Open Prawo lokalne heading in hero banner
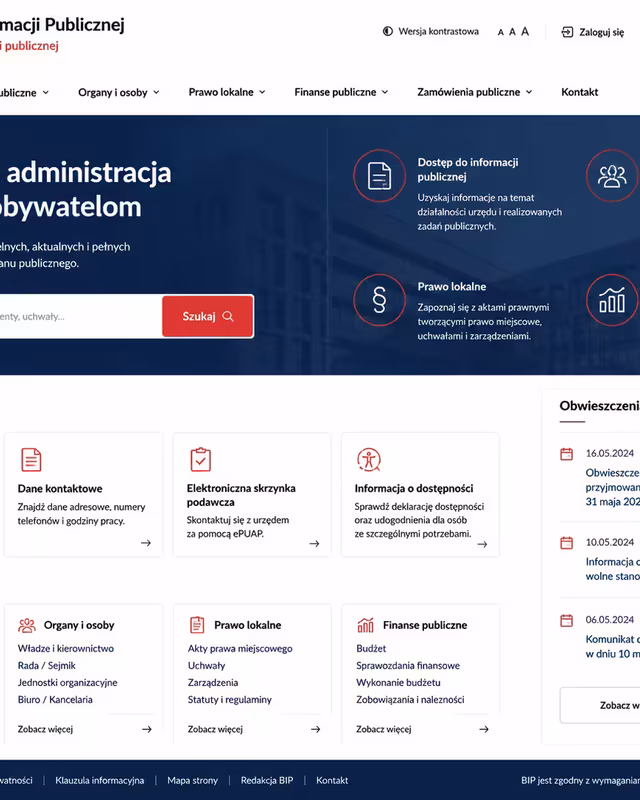This screenshot has width=640, height=800. point(452,287)
